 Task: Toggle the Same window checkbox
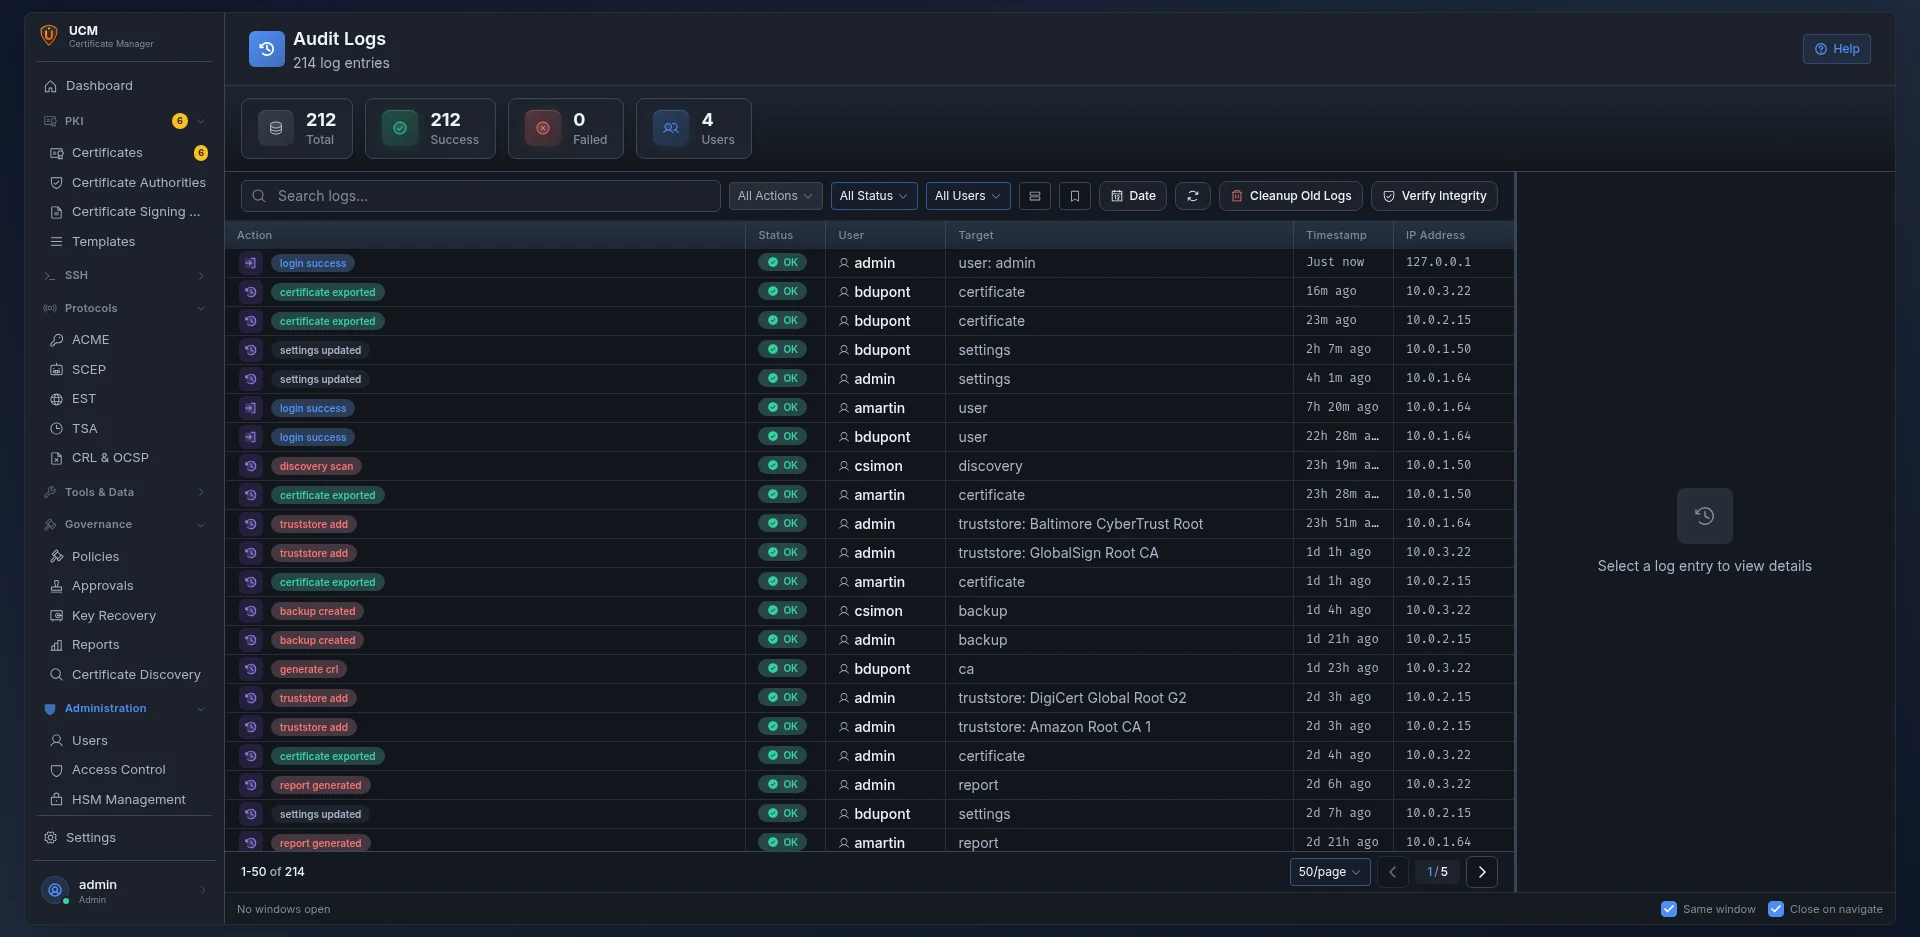[1669, 909]
